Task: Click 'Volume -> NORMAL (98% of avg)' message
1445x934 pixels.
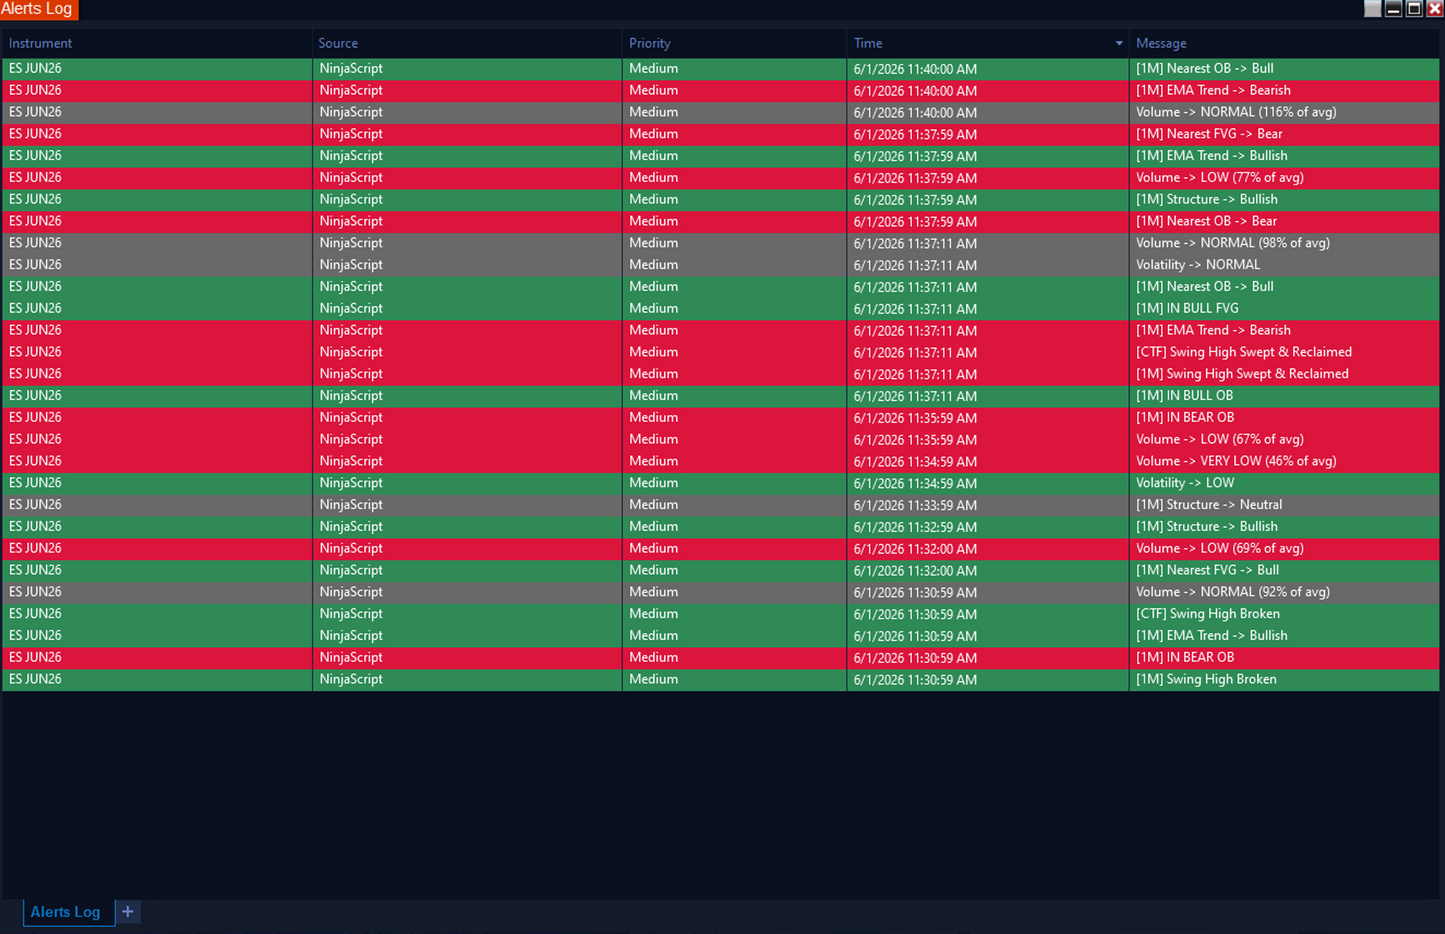Action: 1233,243
